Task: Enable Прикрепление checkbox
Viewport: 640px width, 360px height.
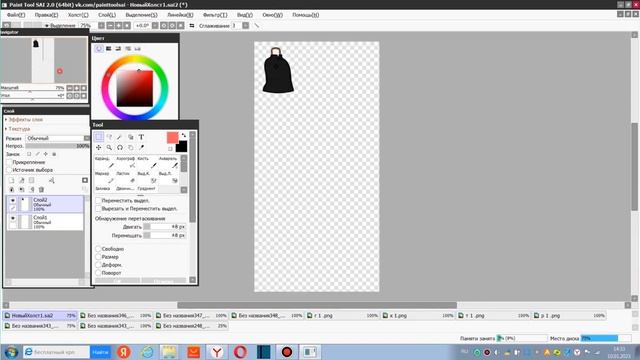Action: [9, 162]
